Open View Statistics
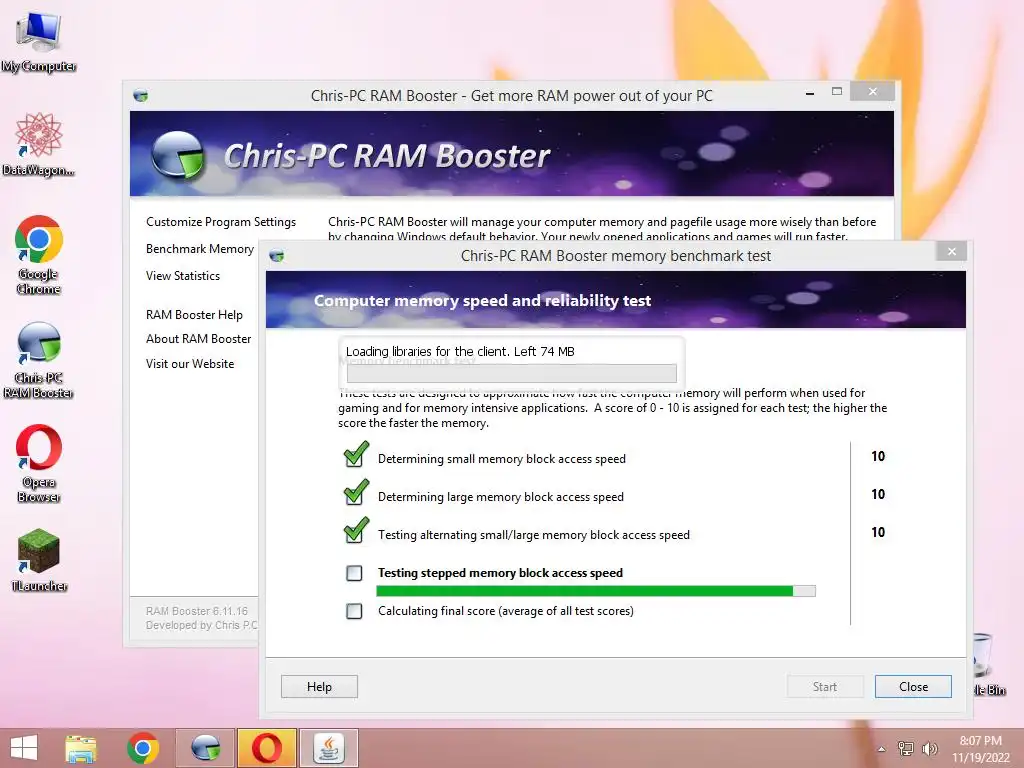The height and width of the screenshot is (768, 1024). [x=183, y=276]
